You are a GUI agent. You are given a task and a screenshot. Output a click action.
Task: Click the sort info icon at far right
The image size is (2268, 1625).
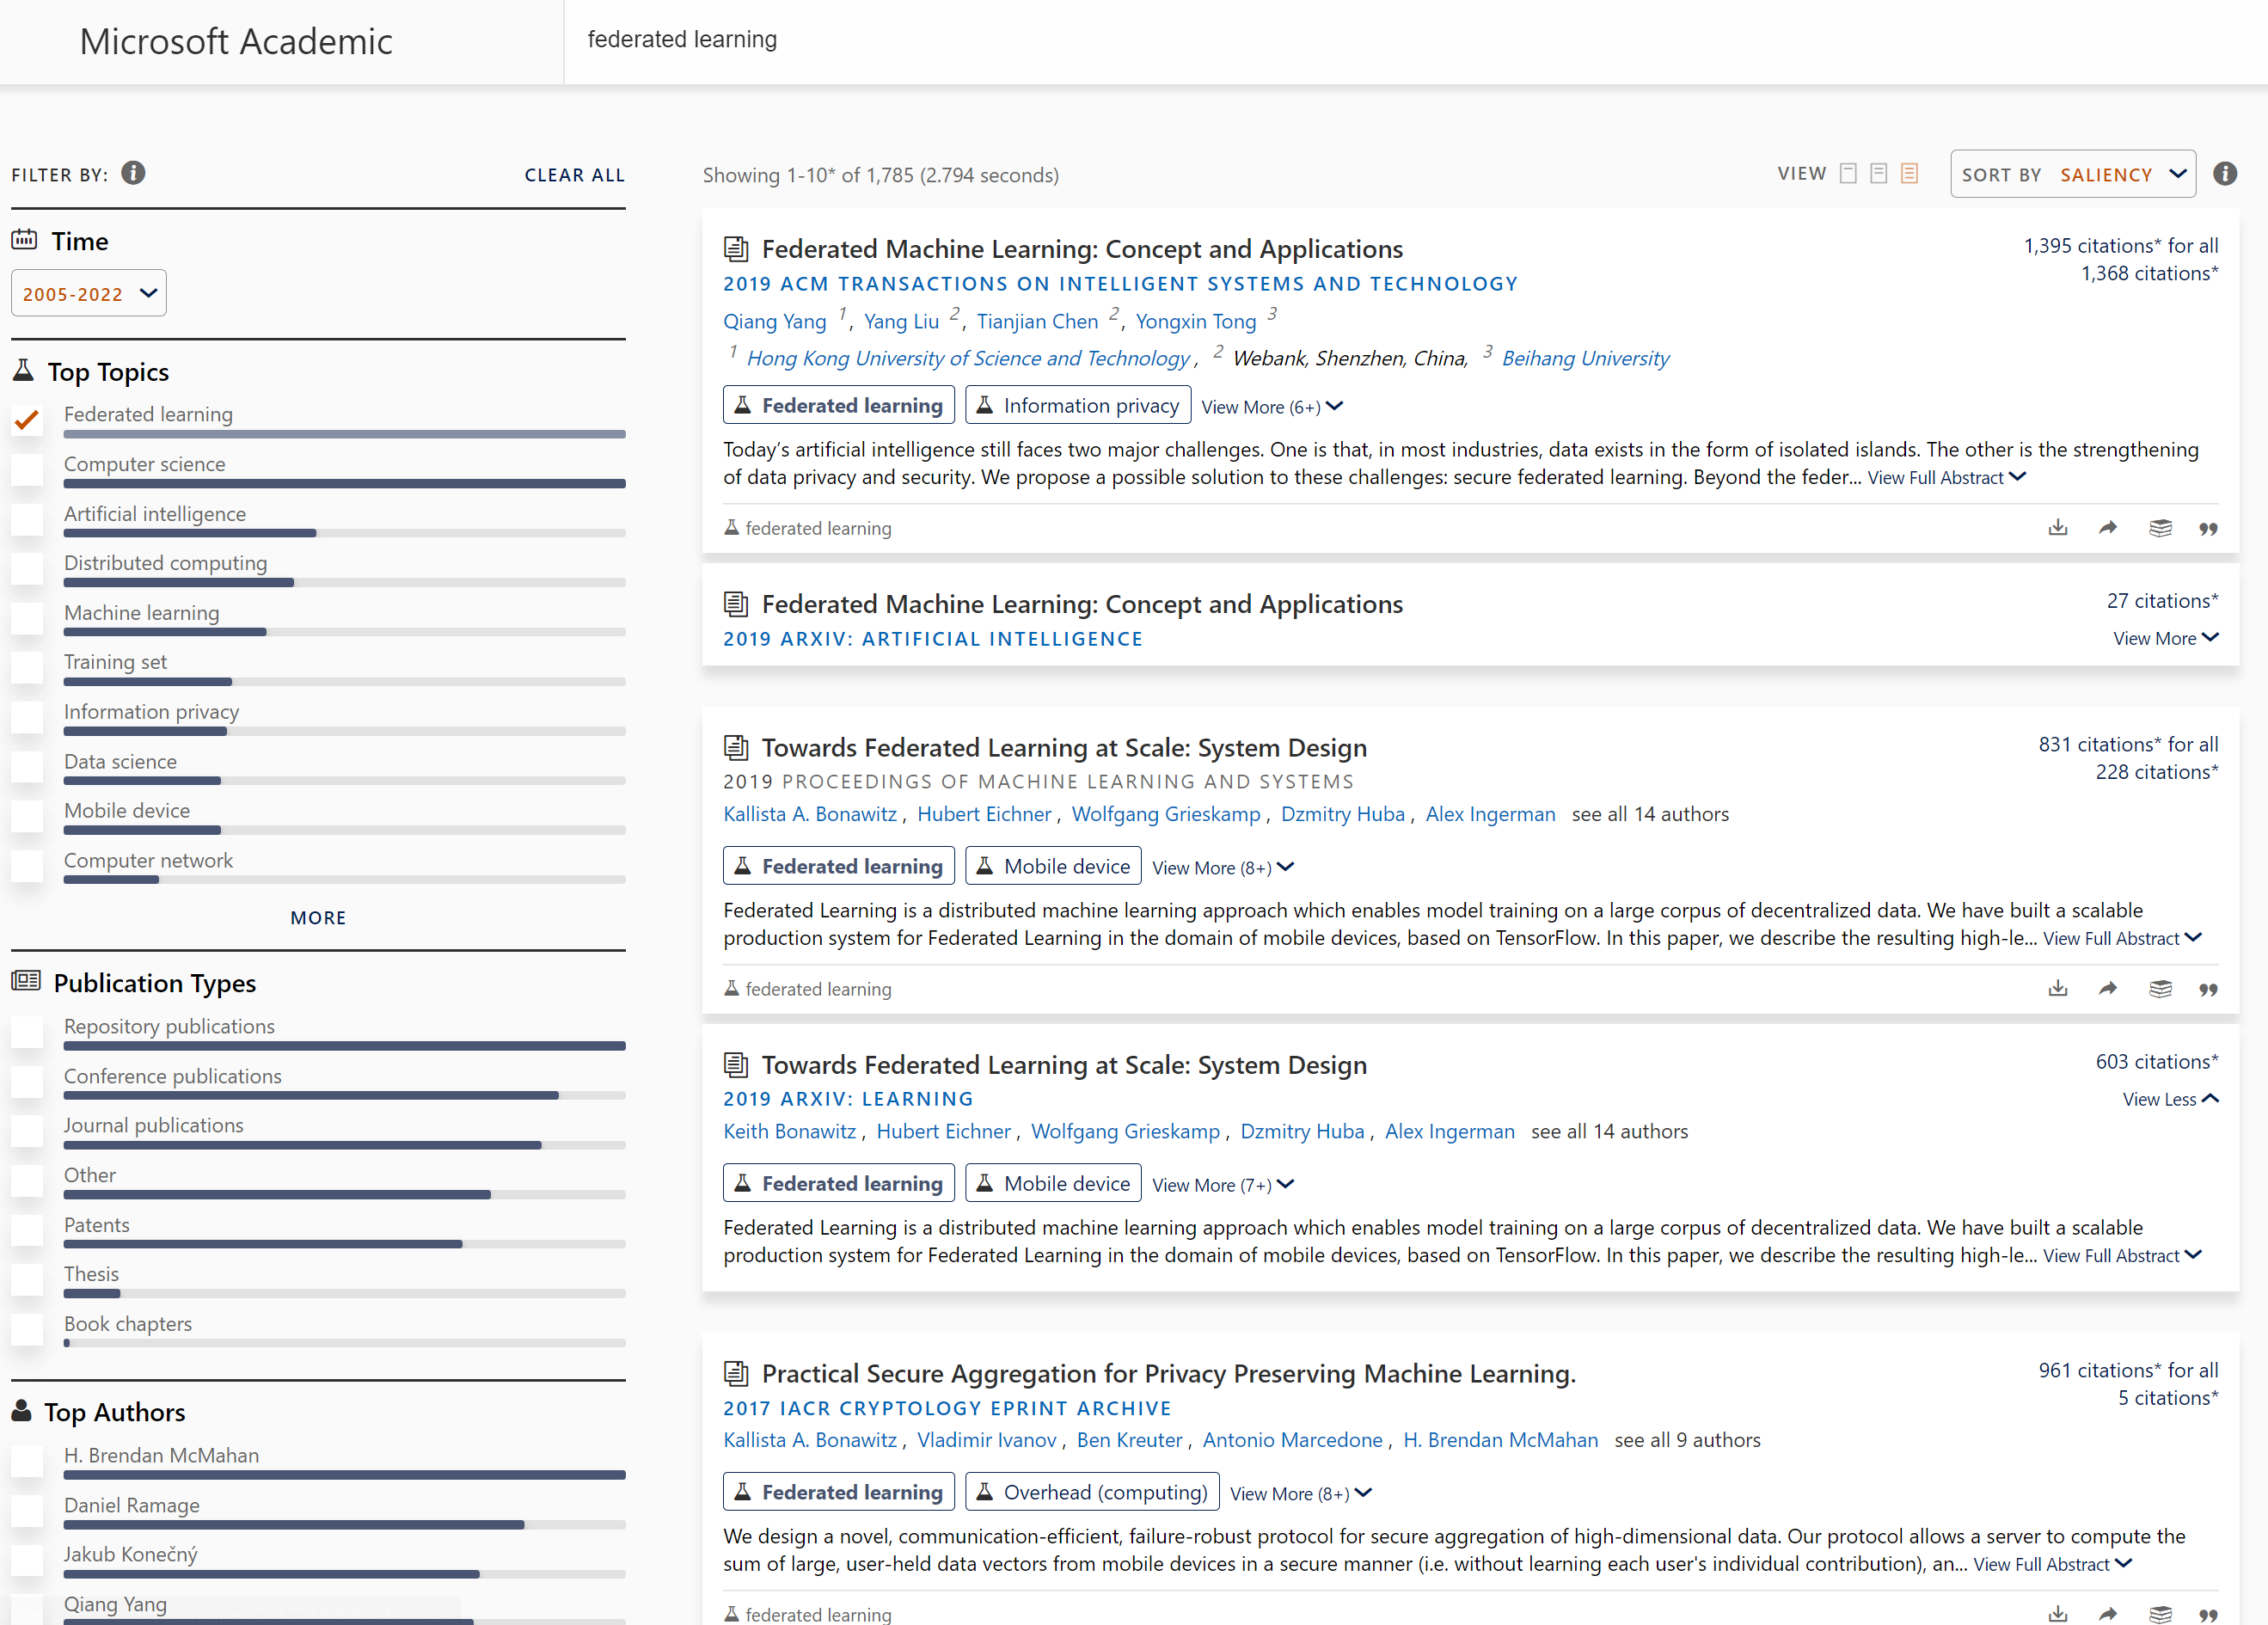(x=2225, y=174)
